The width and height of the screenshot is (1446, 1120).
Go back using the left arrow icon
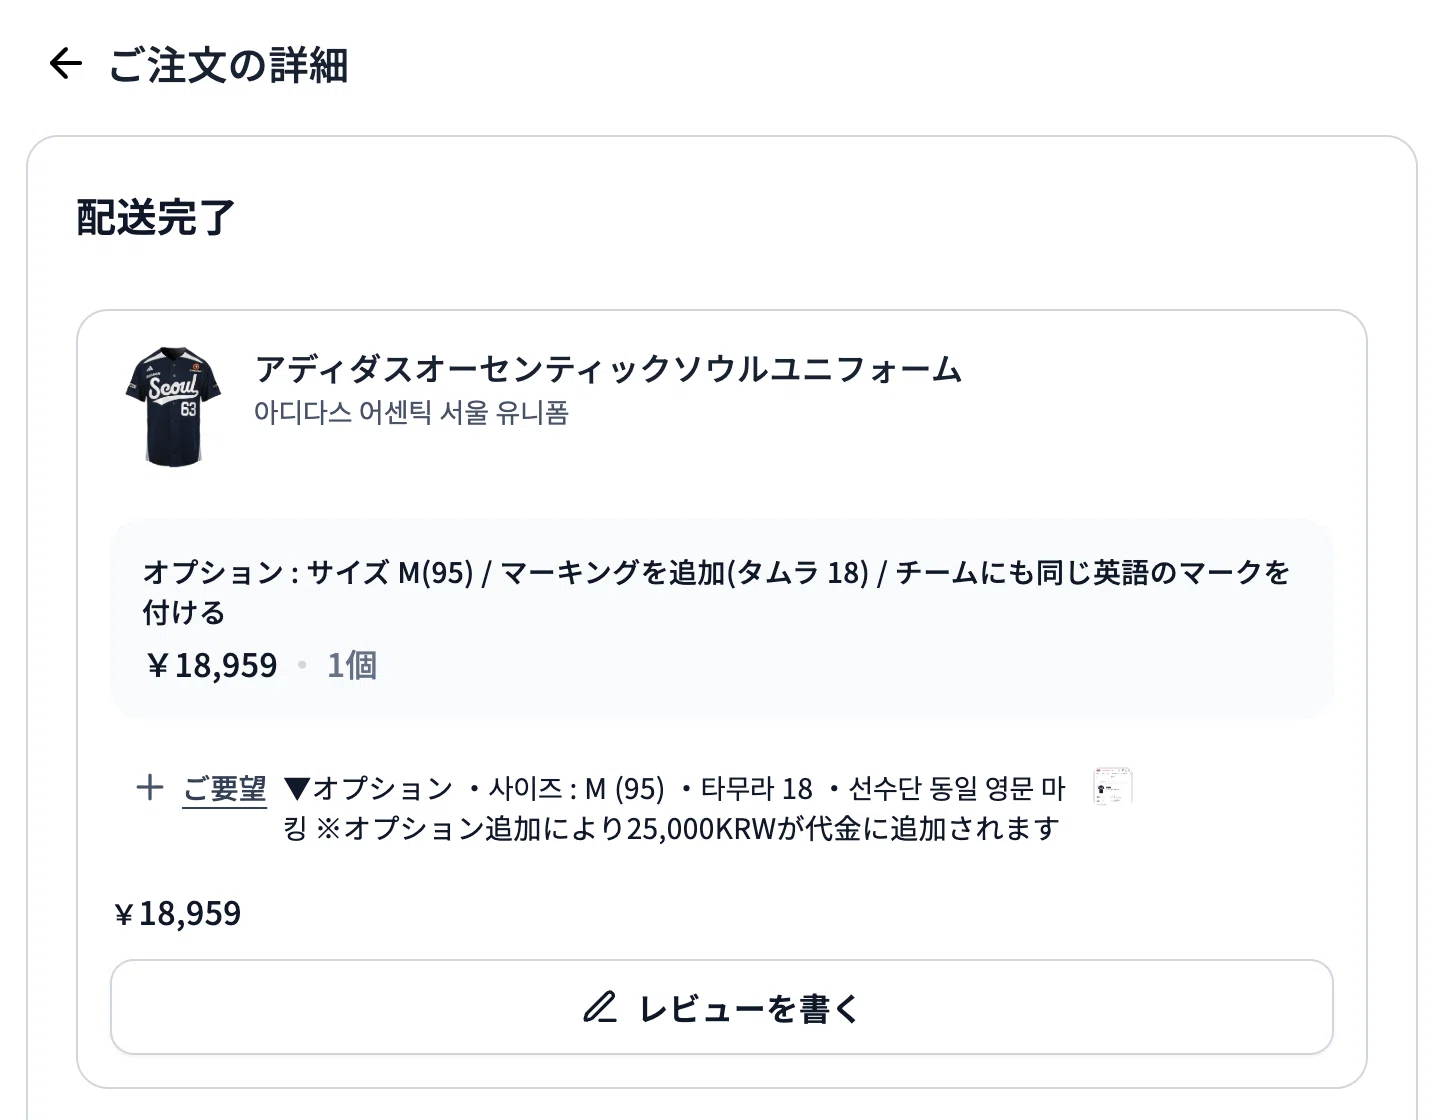[x=65, y=64]
